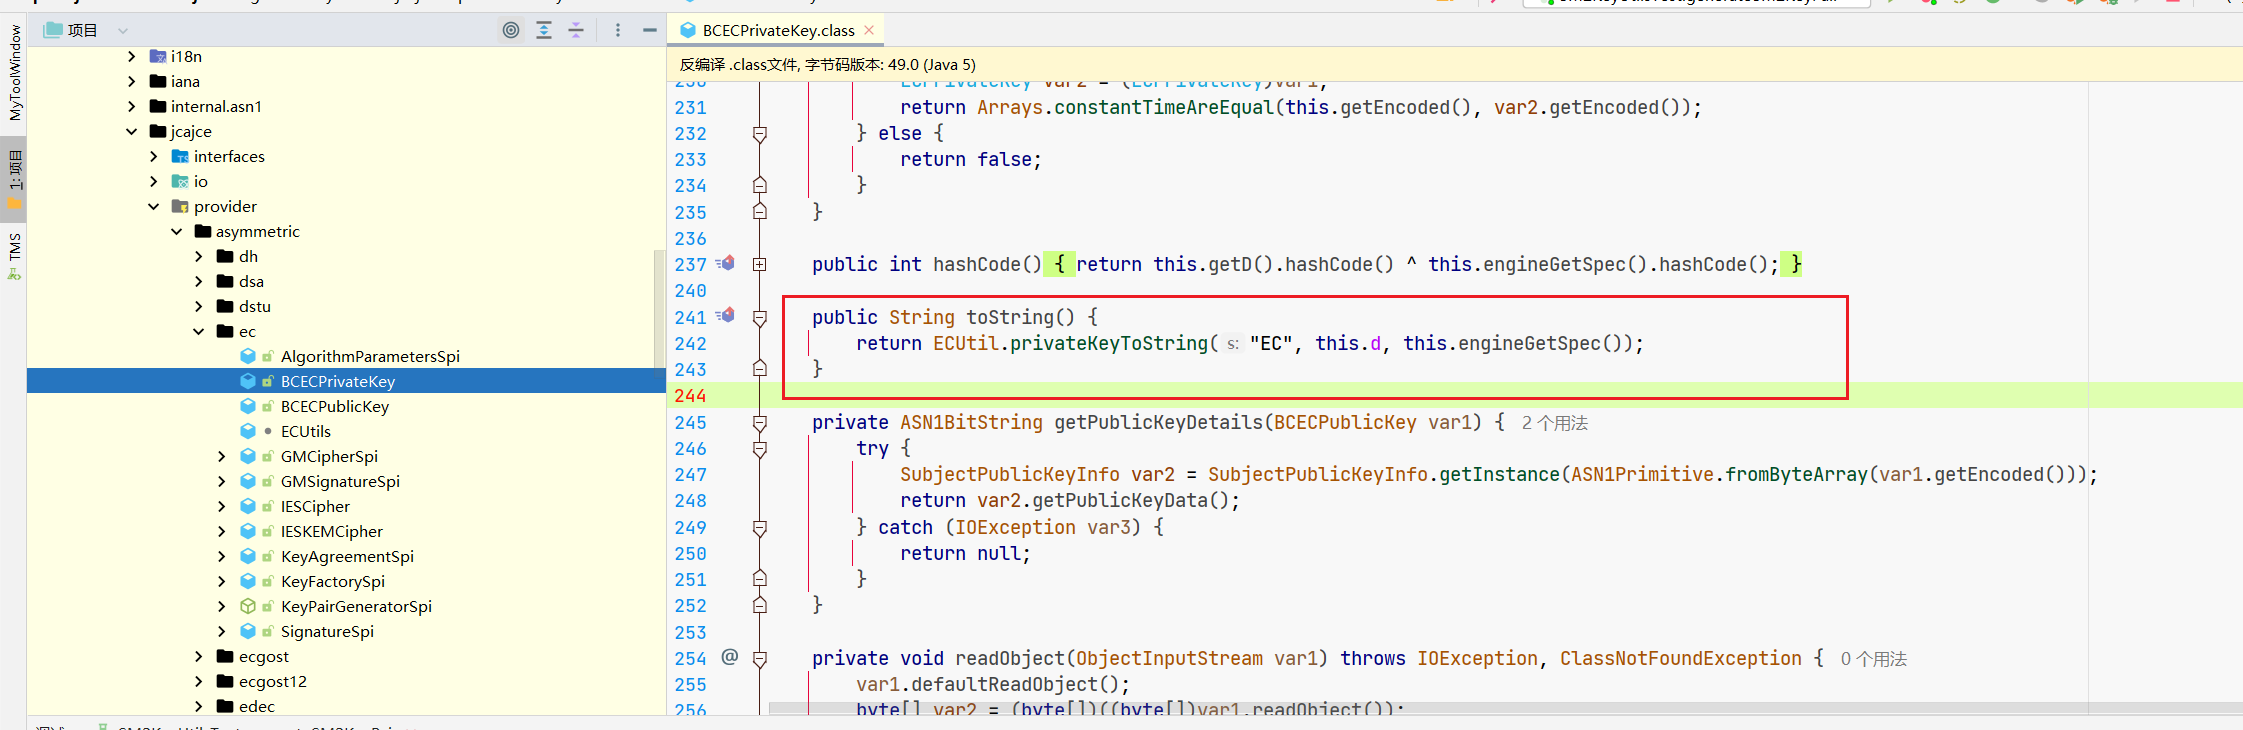Collapse getPublicKeyDetails fold at line 245
Image resolution: width=2243 pixels, height=730 pixels.
click(x=760, y=423)
